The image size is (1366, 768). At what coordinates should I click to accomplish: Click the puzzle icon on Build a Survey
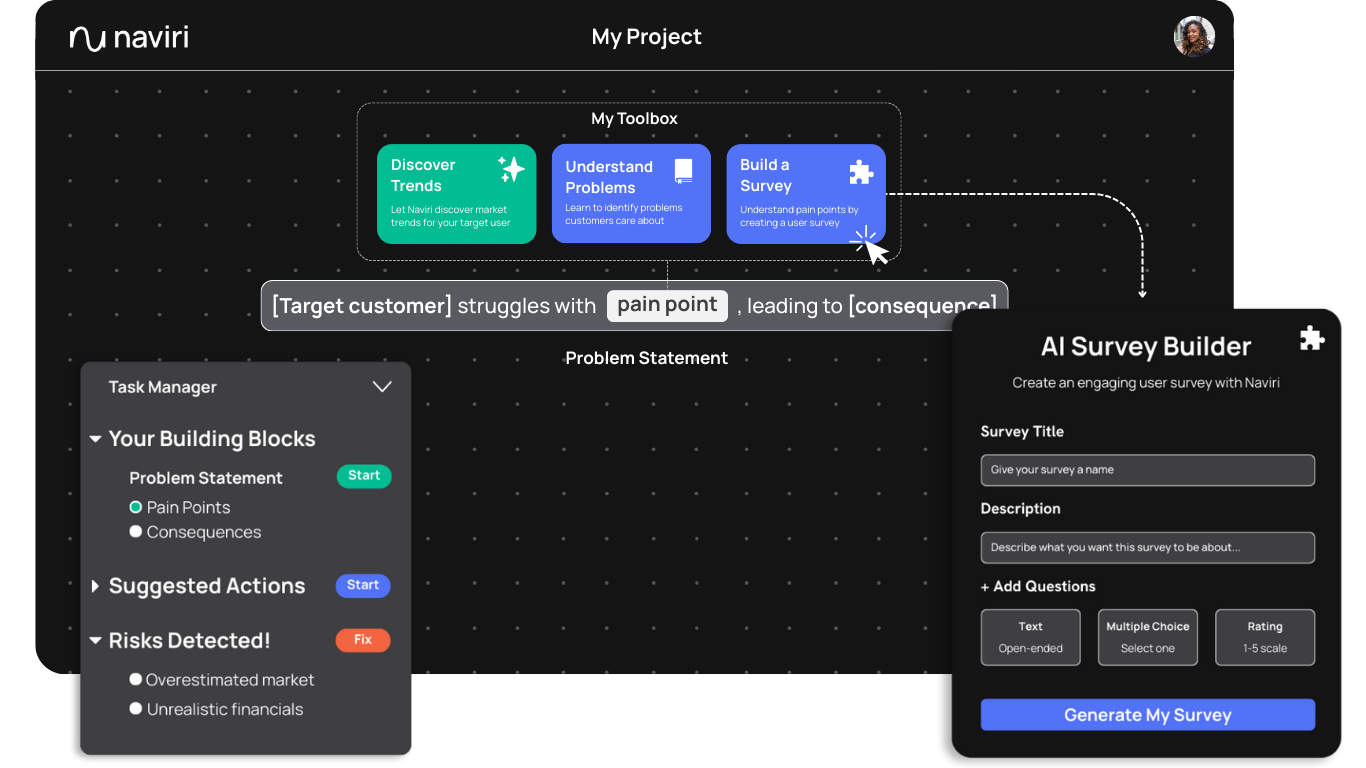860,172
